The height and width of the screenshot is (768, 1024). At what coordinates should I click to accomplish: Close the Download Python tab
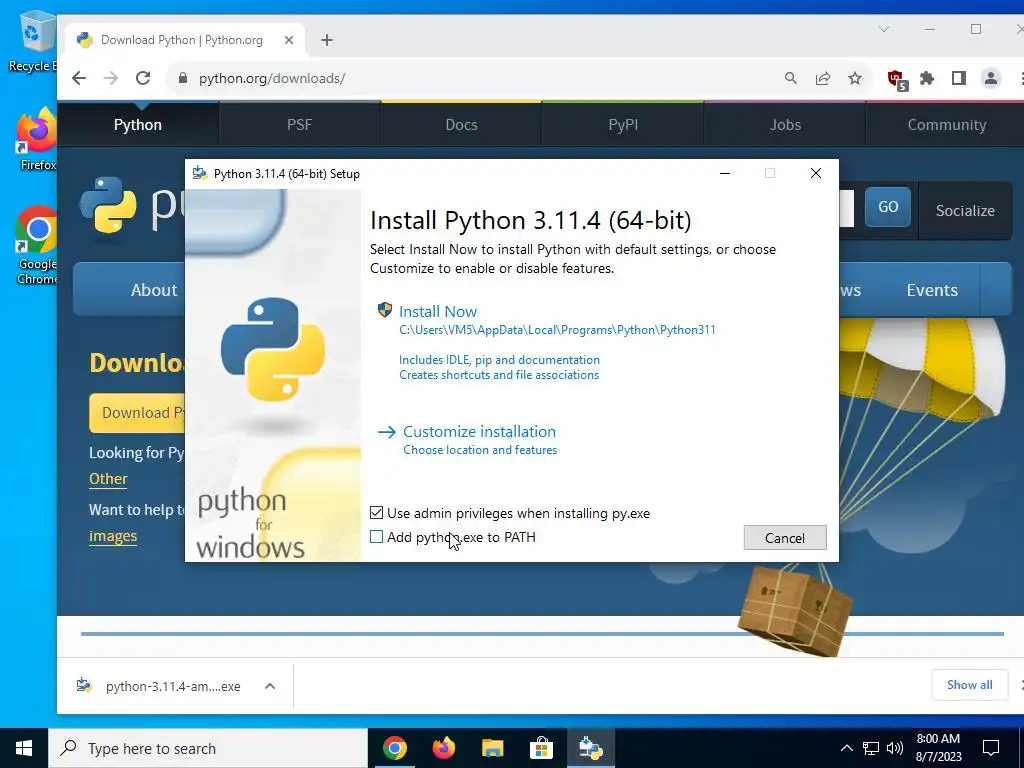(x=289, y=40)
